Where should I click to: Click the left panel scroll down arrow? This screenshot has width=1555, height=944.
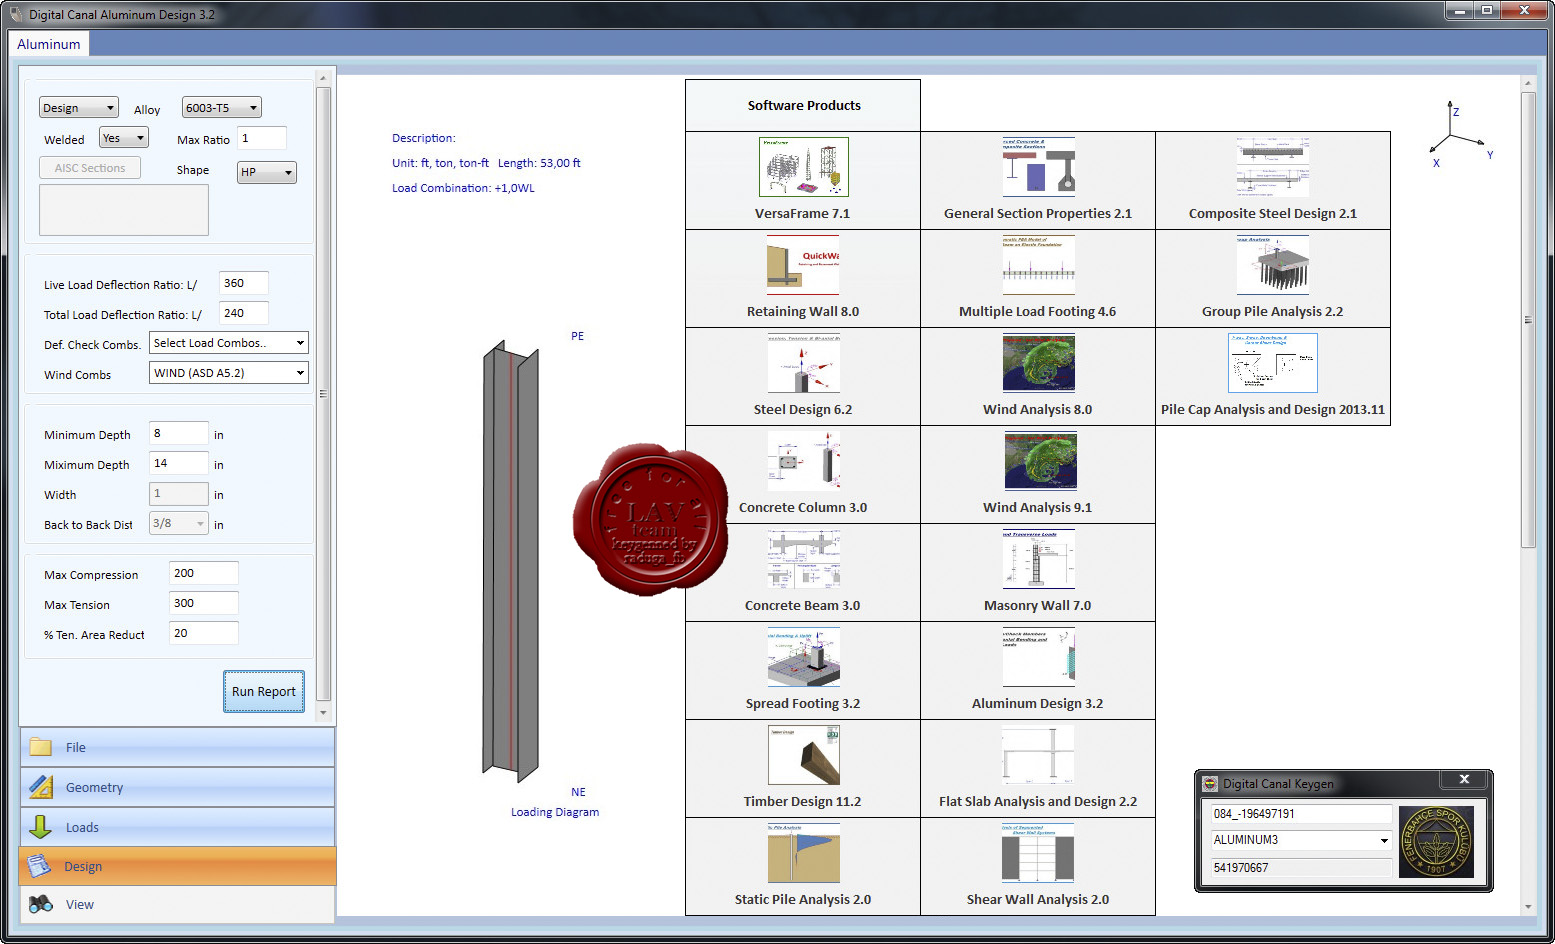click(x=323, y=713)
